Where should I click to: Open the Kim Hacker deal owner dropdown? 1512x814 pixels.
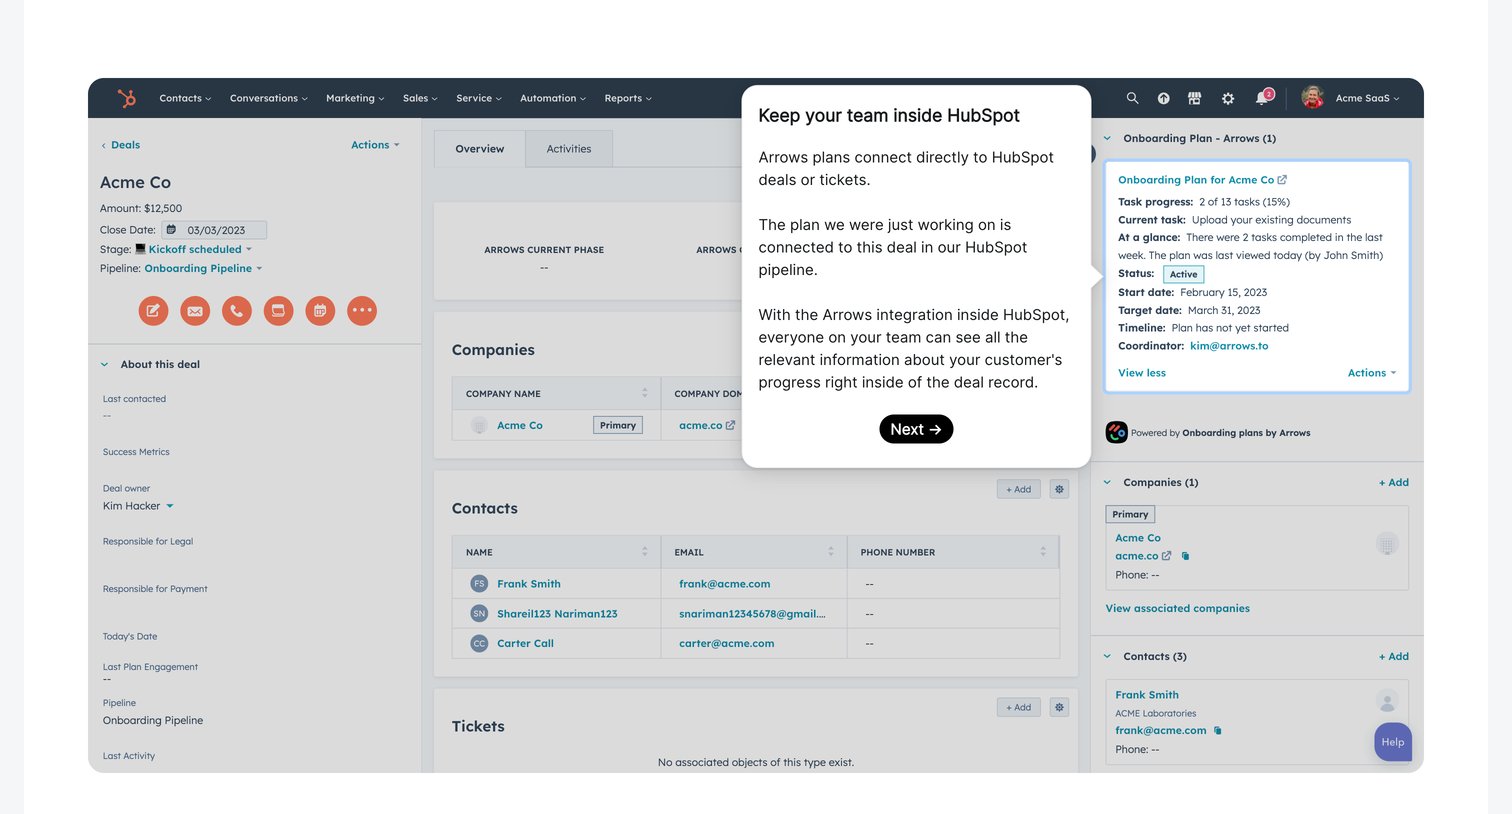[x=138, y=506]
